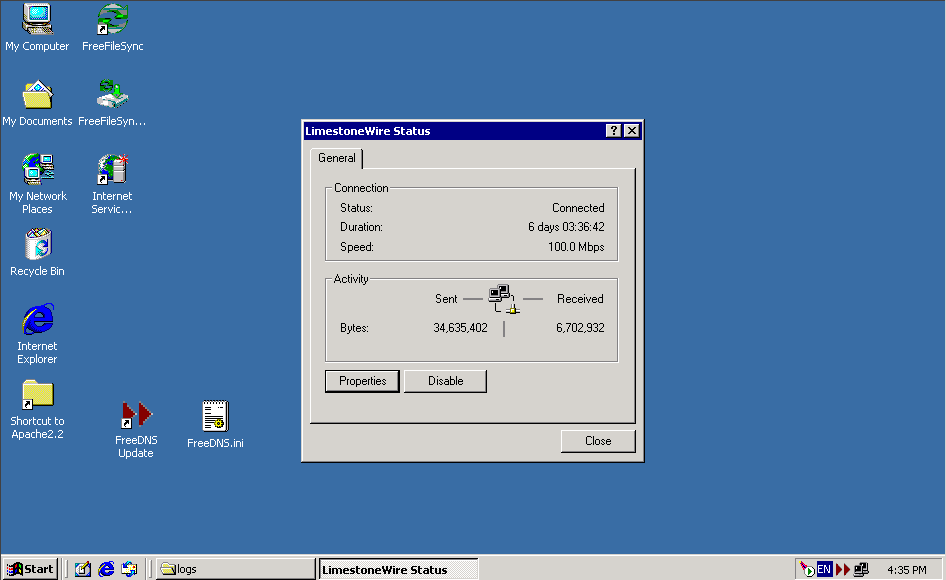Select the Internet Services shortcut icon
This screenshot has width=946, height=580.
pos(112,169)
